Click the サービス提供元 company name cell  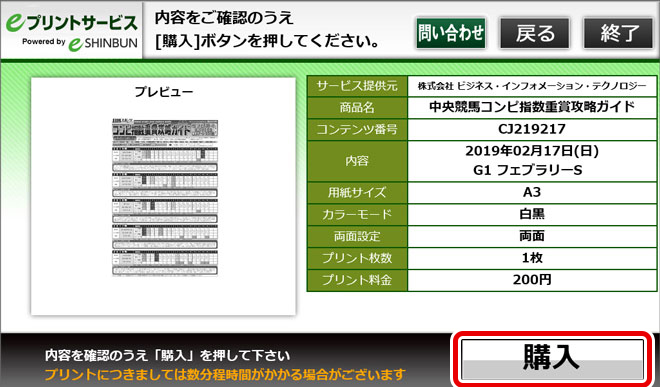point(532,86)
